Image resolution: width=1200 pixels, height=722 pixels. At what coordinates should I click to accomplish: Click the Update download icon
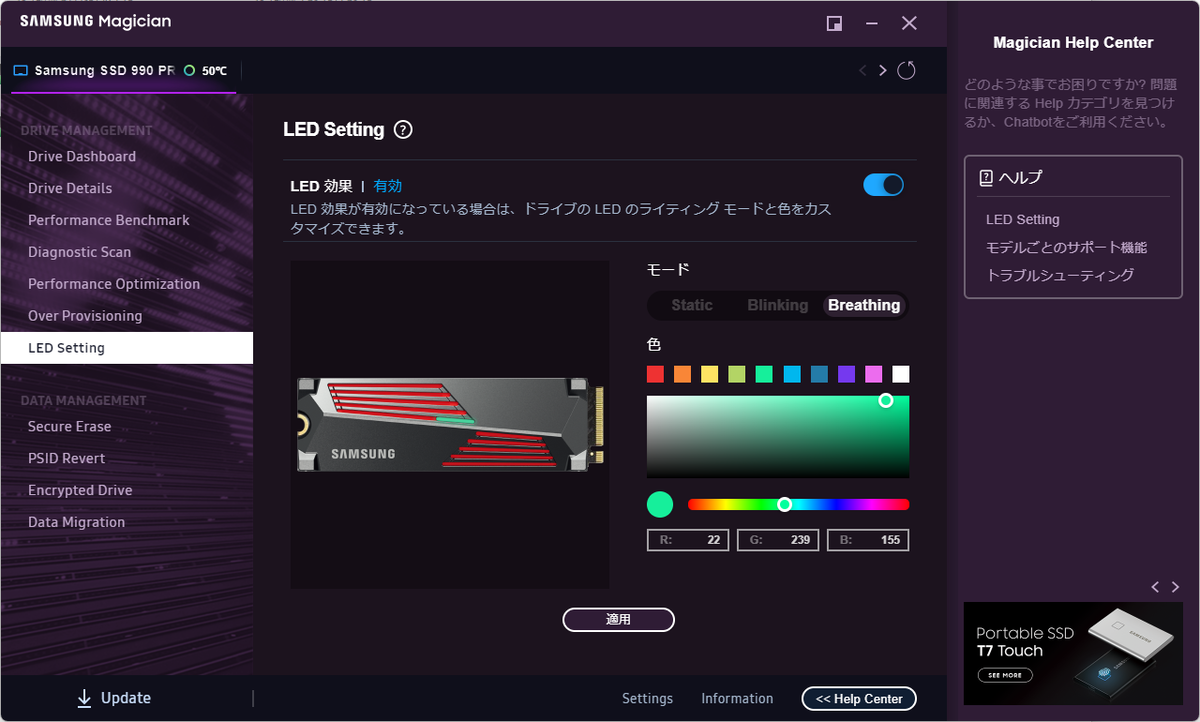pyautogui.click(x=84, y=698)
